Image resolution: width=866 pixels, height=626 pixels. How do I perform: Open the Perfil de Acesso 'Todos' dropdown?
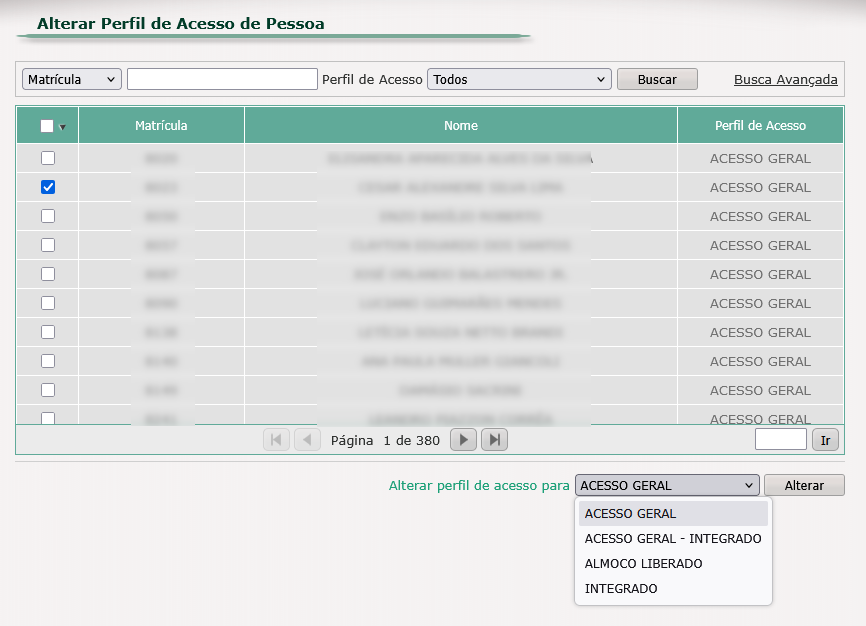click(519, 79)
